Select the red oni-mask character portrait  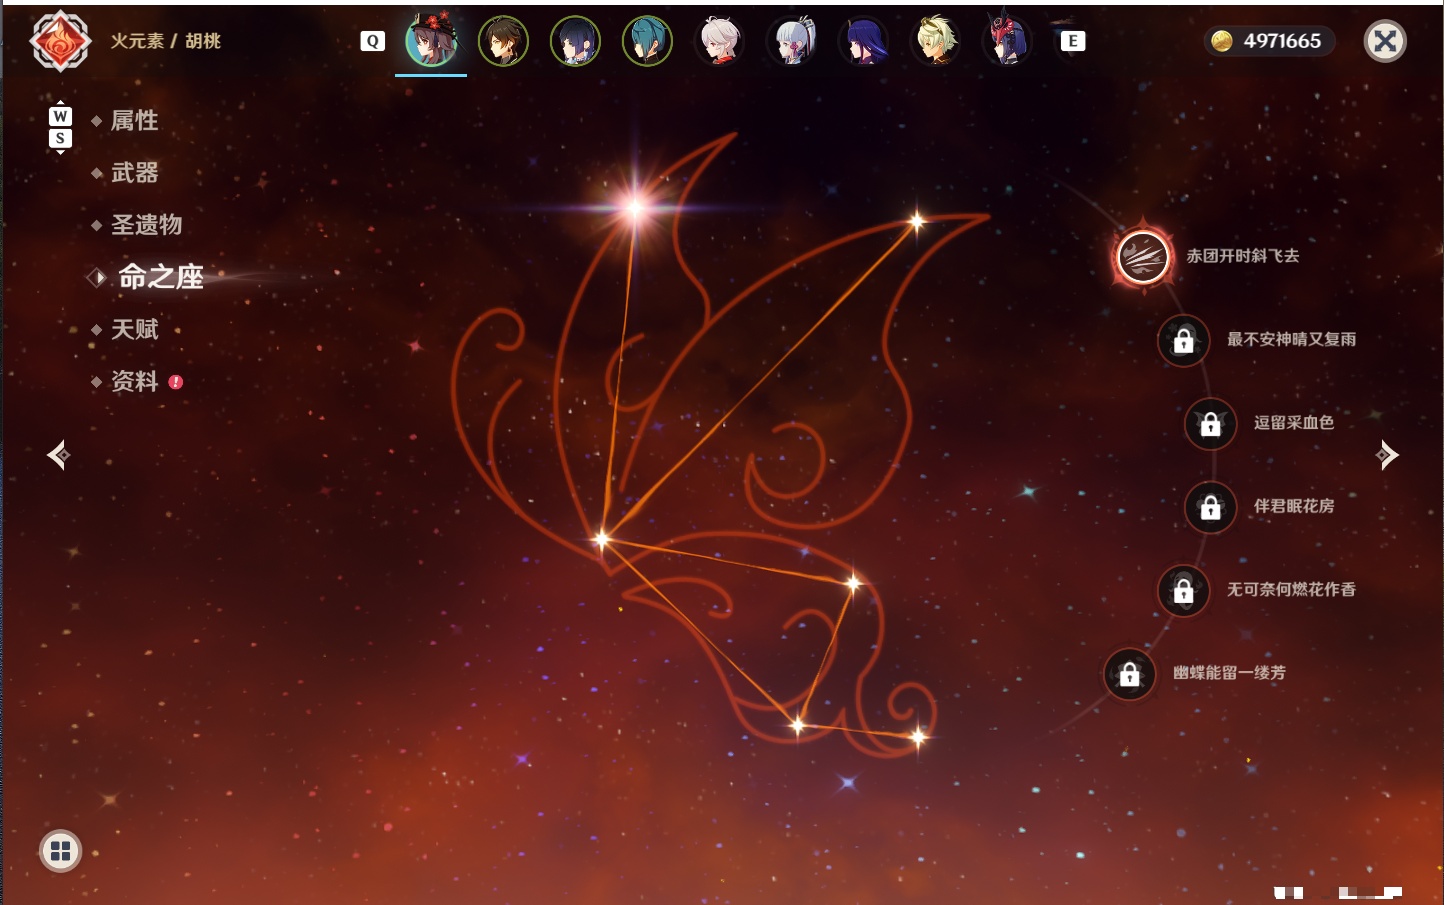coord(1007,41)
